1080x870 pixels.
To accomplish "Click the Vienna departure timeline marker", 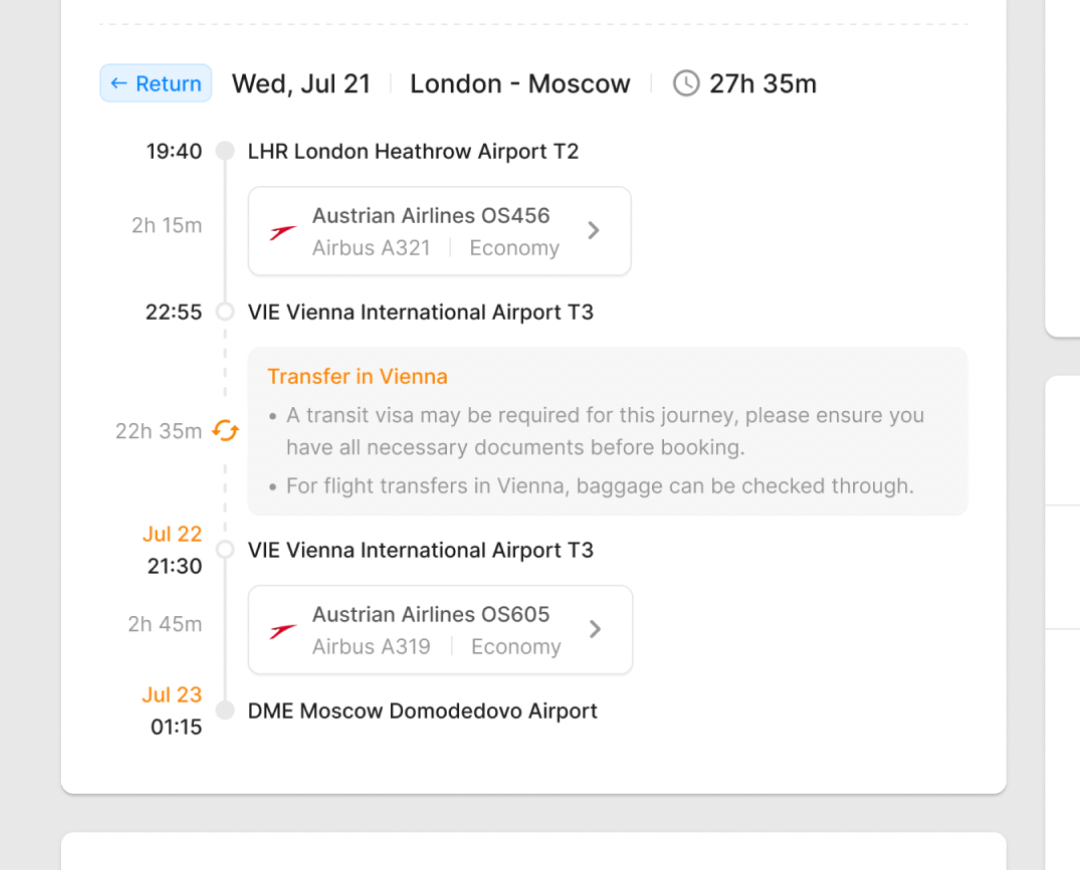I will coord(225,550).
